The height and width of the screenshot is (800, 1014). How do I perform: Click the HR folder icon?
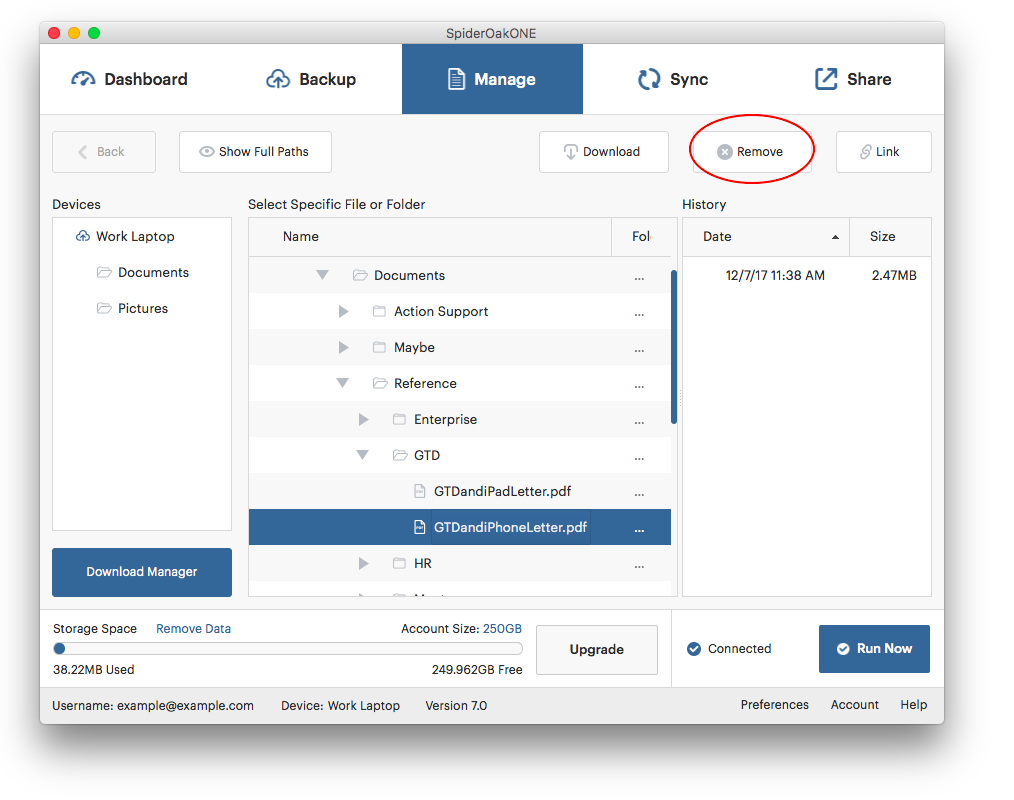point(400,564)
